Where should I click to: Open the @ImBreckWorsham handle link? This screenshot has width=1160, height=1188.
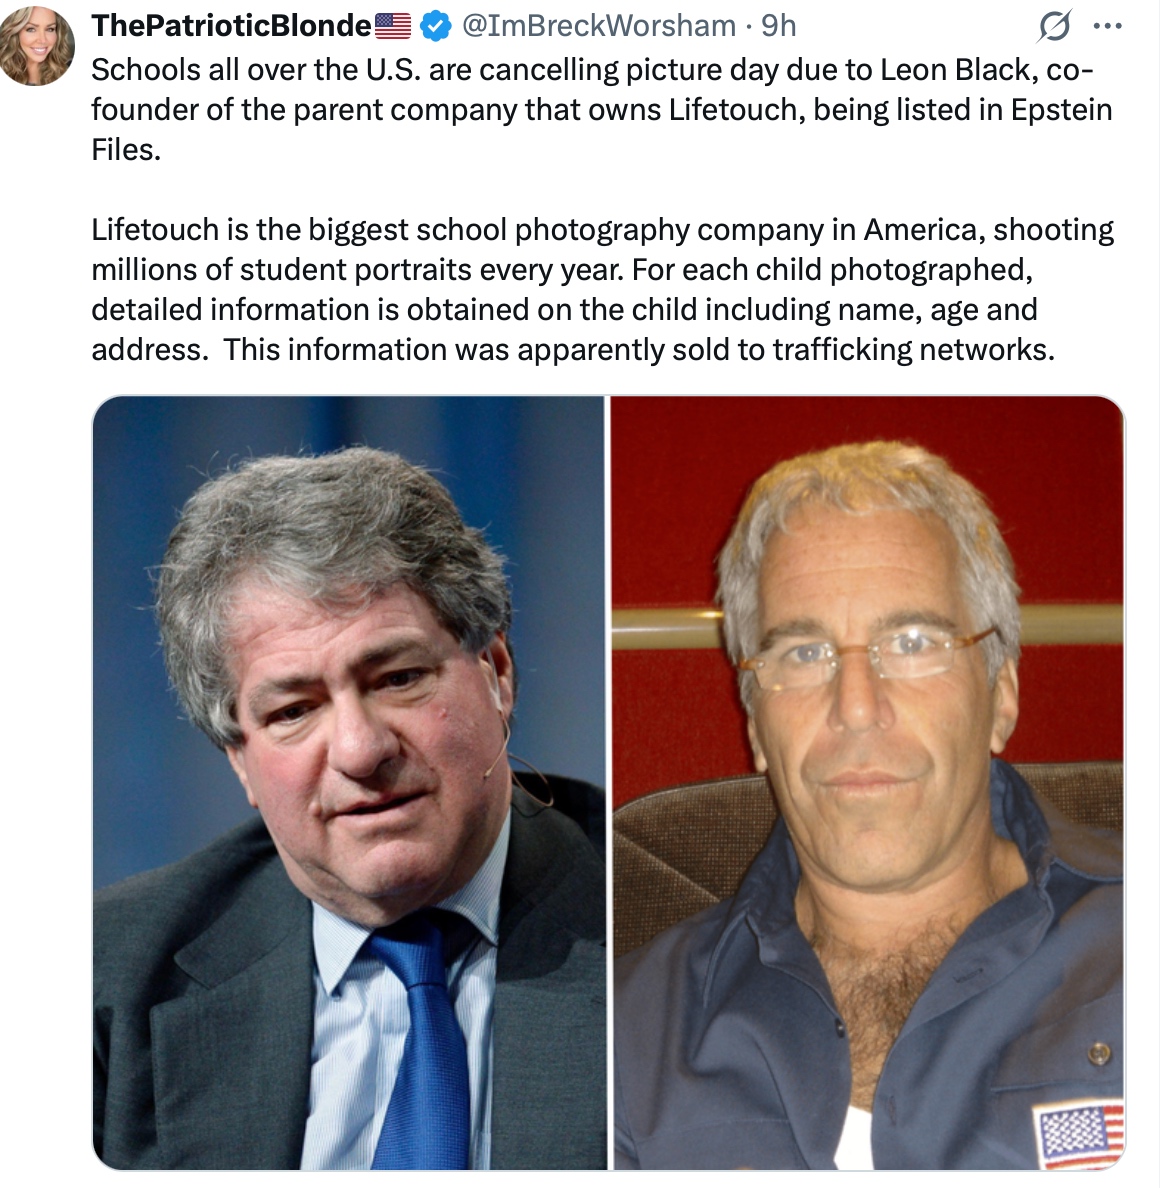point(599,26)
